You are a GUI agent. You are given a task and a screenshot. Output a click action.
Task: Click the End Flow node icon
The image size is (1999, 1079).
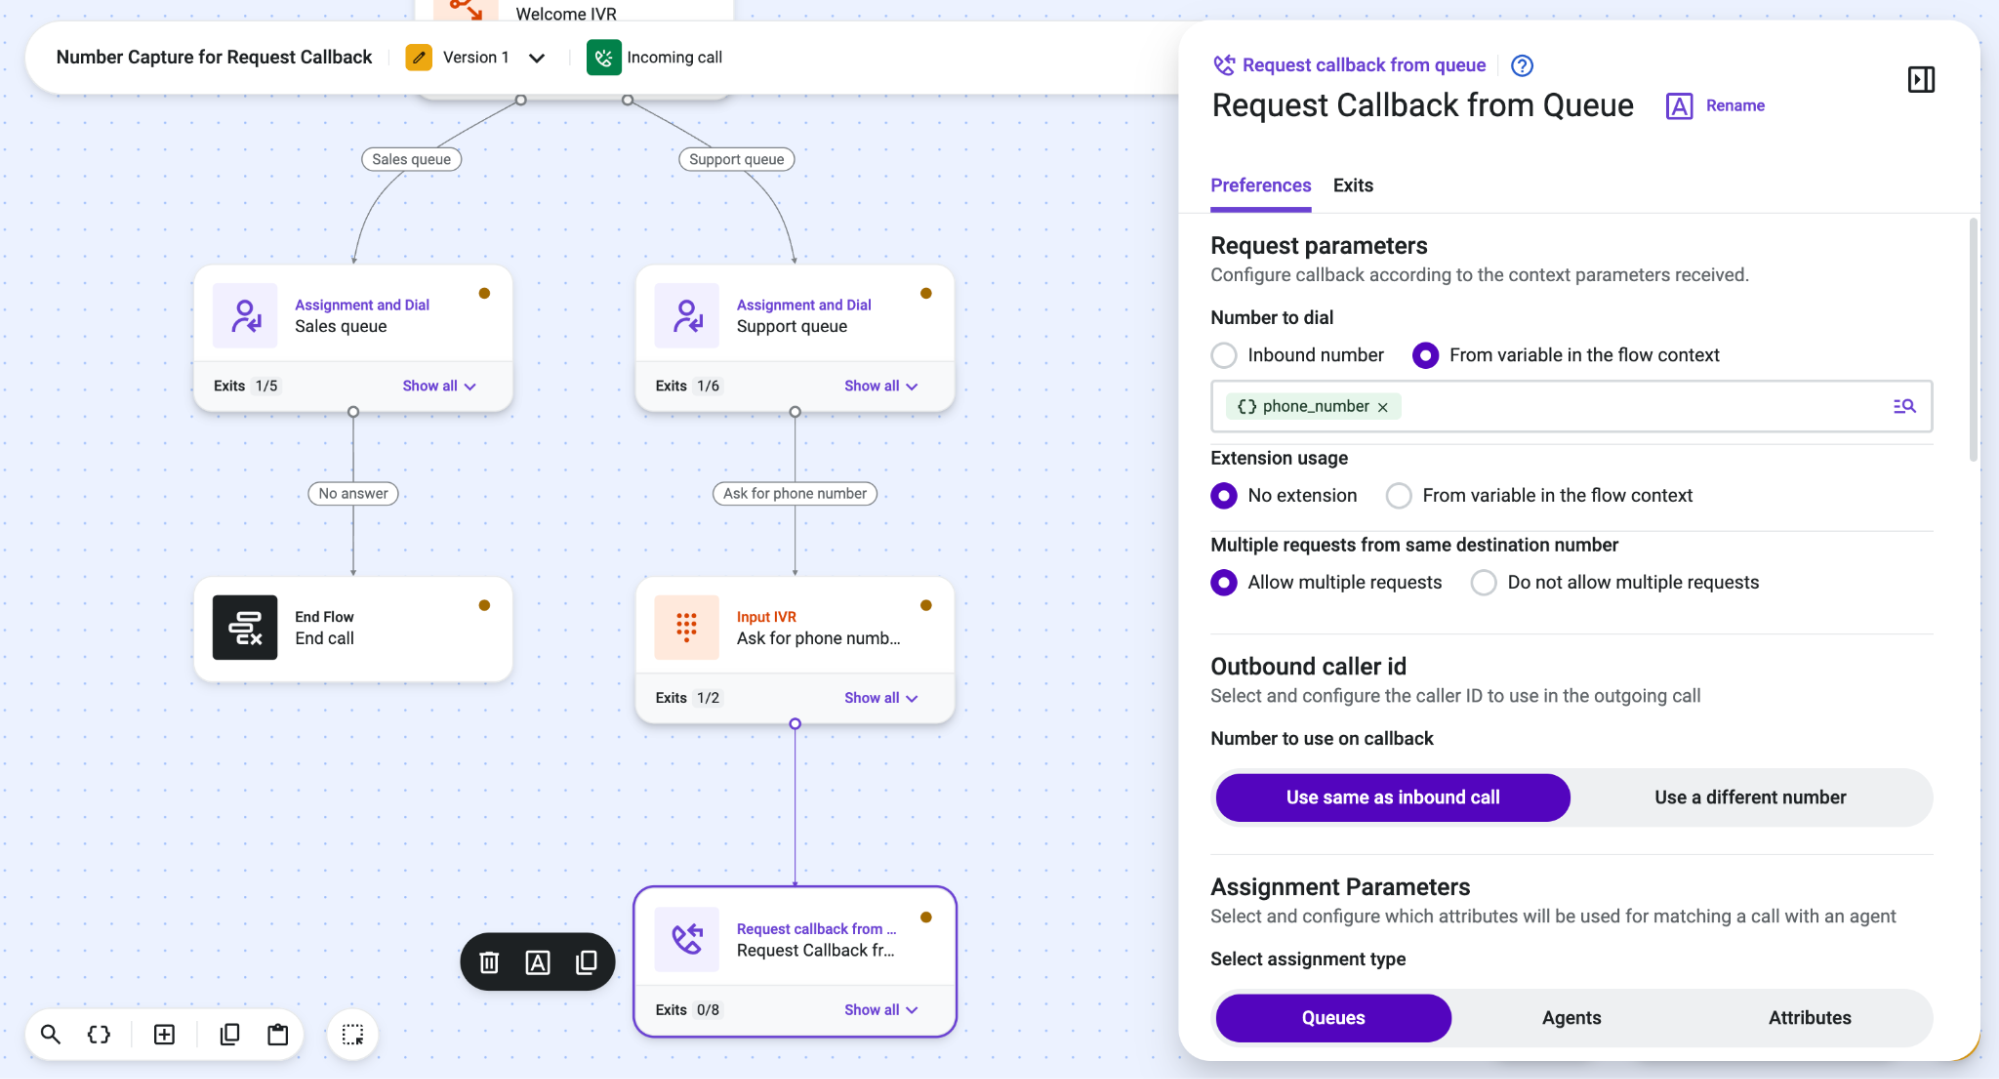(245, 627)
